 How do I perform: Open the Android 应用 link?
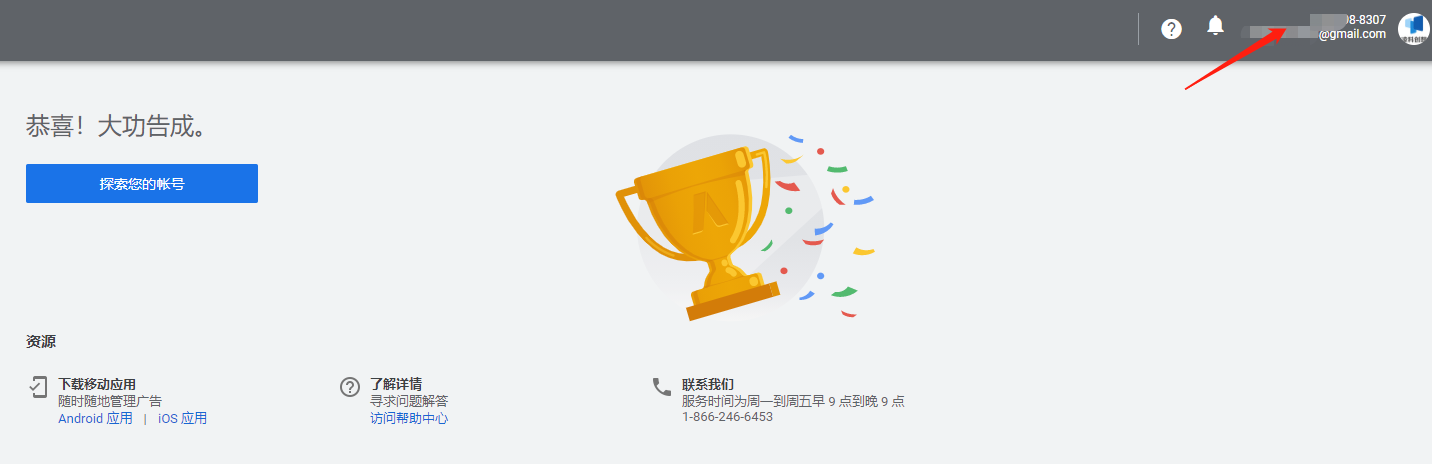coord(95,418)
